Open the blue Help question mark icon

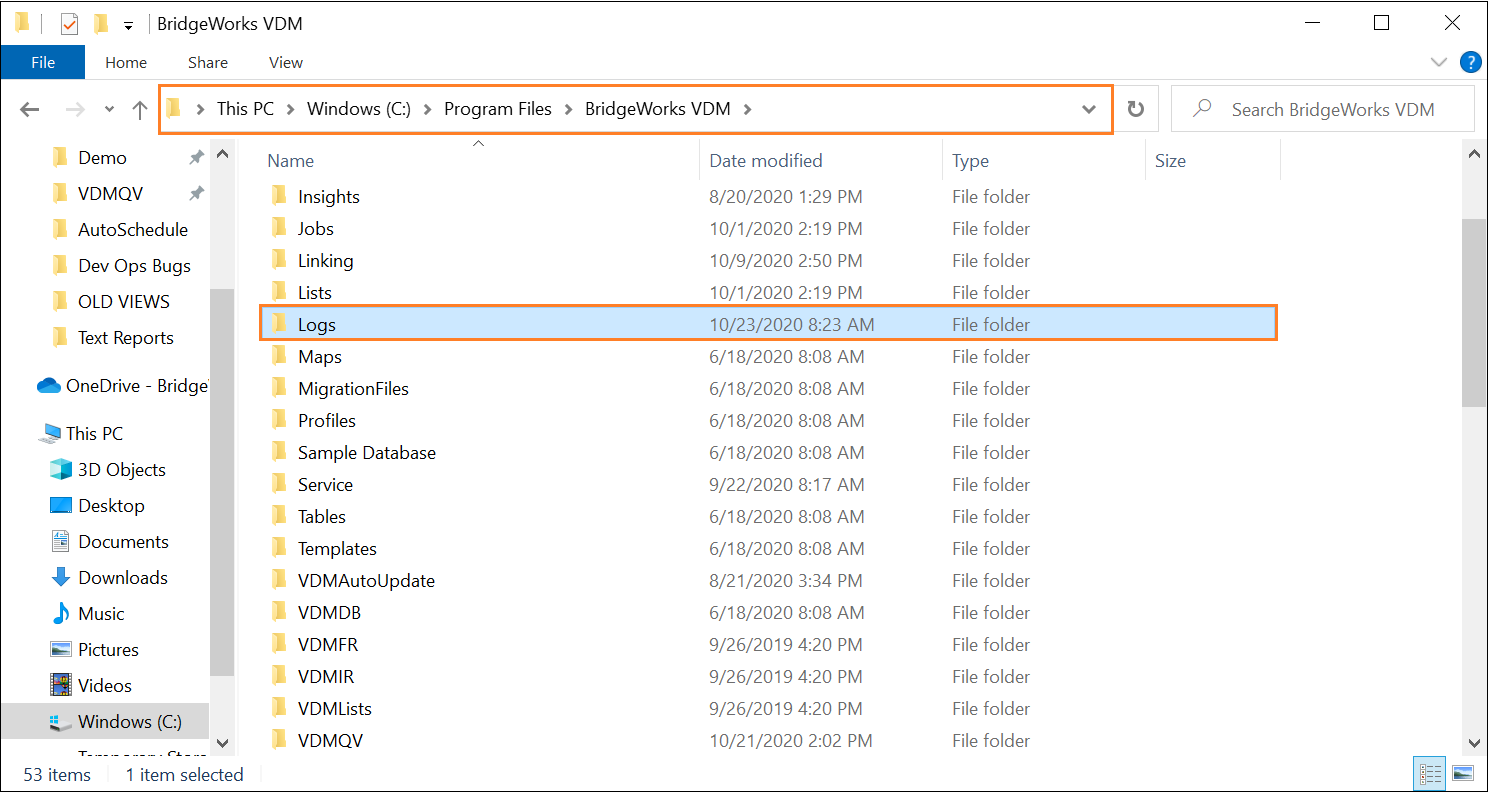[1470, 62]
